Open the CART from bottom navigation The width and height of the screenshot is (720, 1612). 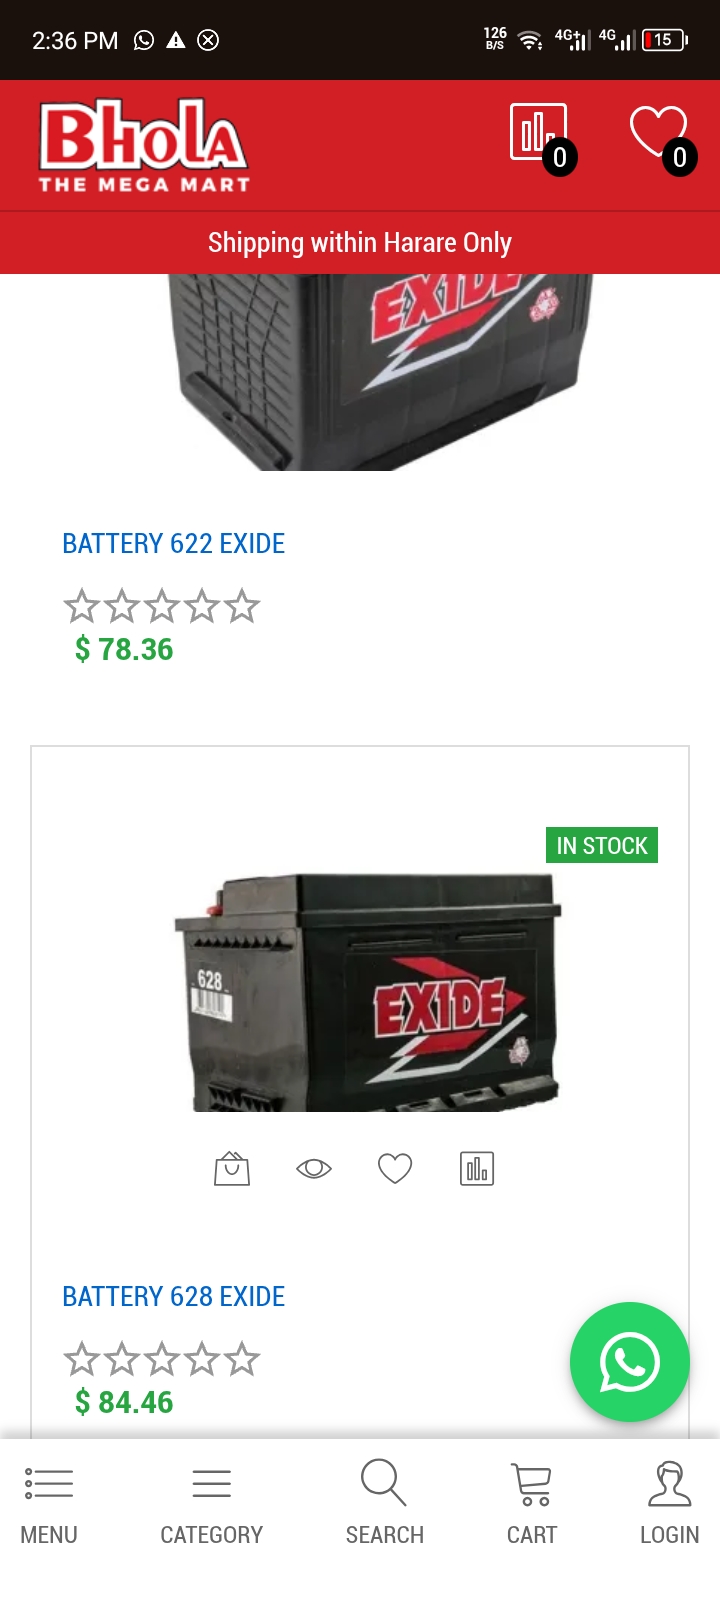click(532, 1505)
